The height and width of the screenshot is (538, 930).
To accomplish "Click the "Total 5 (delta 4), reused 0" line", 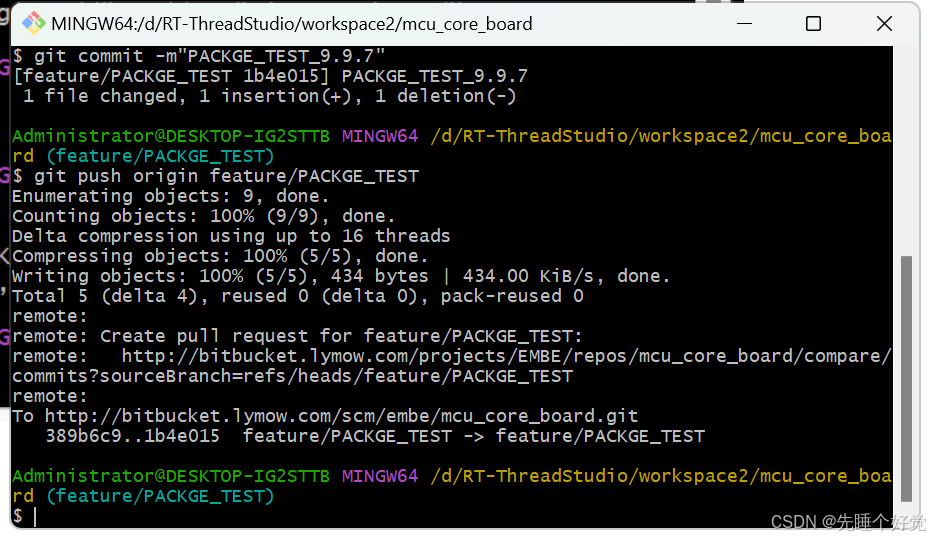I will (298, 296).
